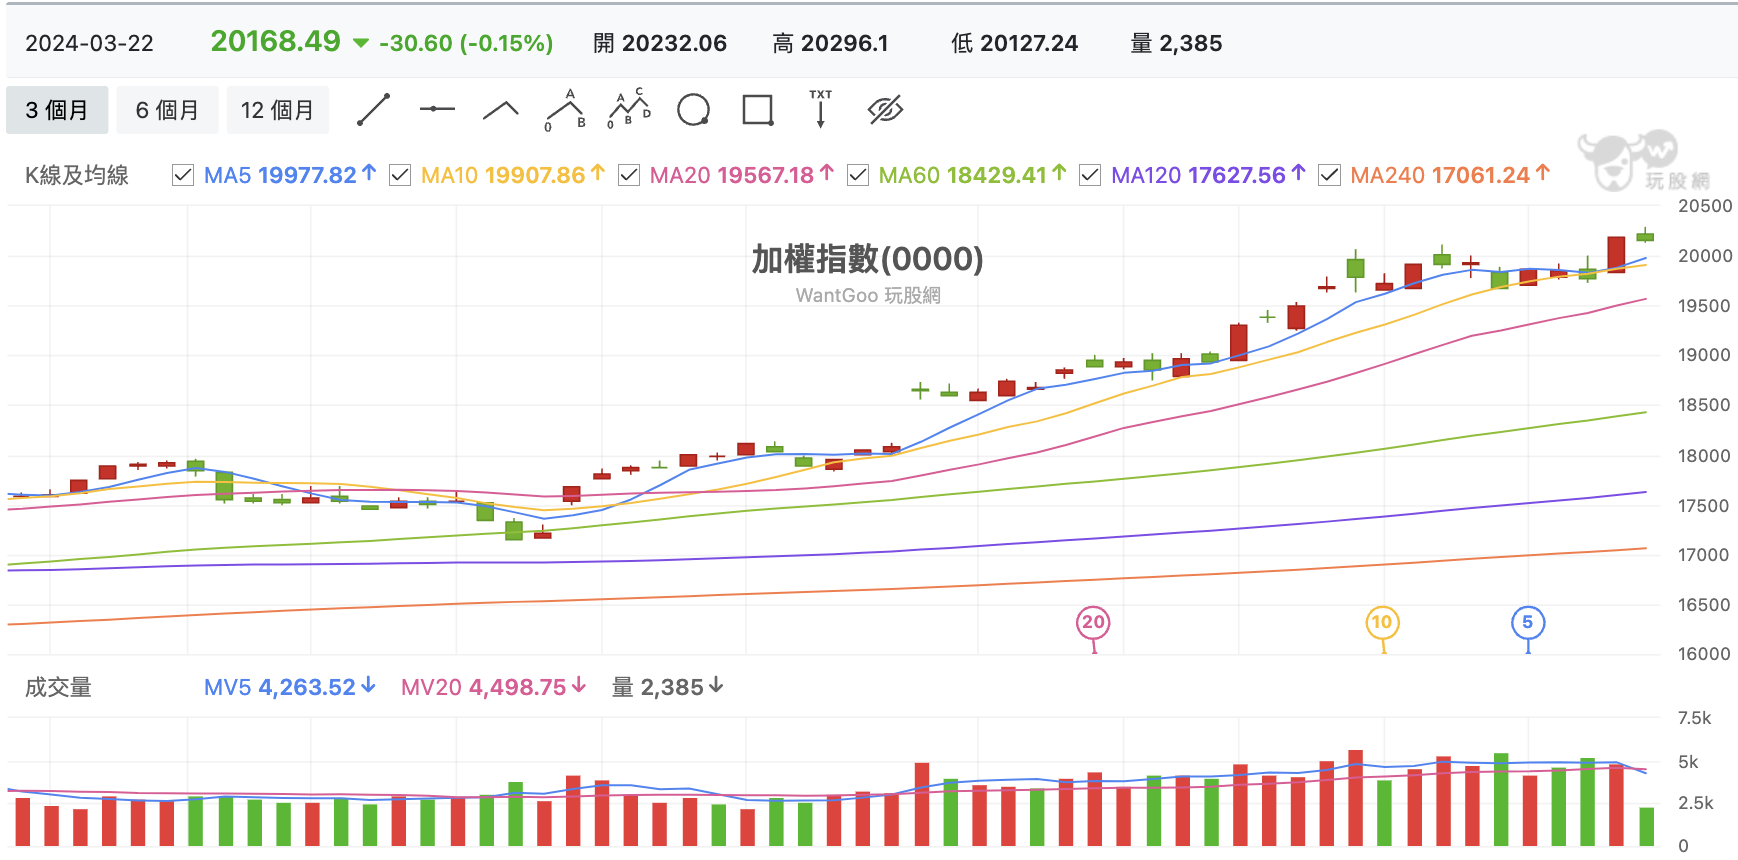Viewport: 1738px width, 860px height.
Task: Toggle the MA240 moving average checkbox
Action: [1329, 175]
